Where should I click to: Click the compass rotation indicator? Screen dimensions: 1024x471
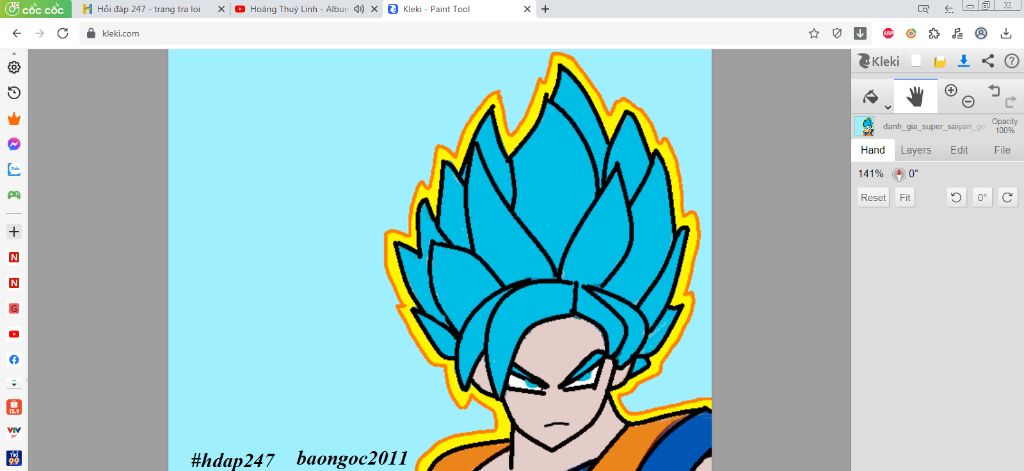pos(899,174)
